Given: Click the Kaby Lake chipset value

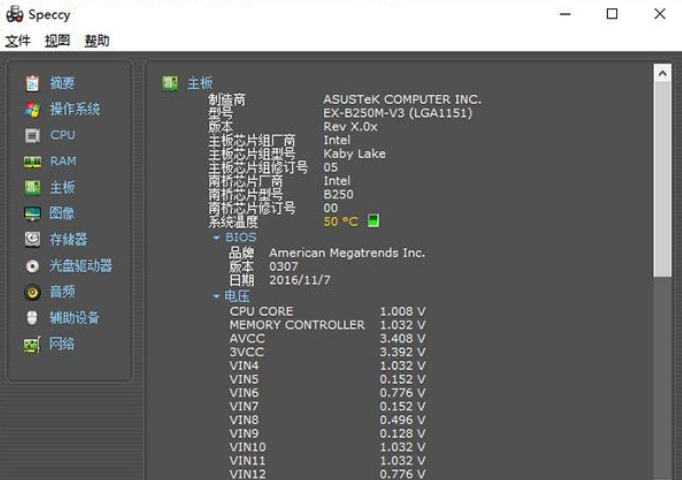Looking at the screenshot, I should tap(354, 154).
